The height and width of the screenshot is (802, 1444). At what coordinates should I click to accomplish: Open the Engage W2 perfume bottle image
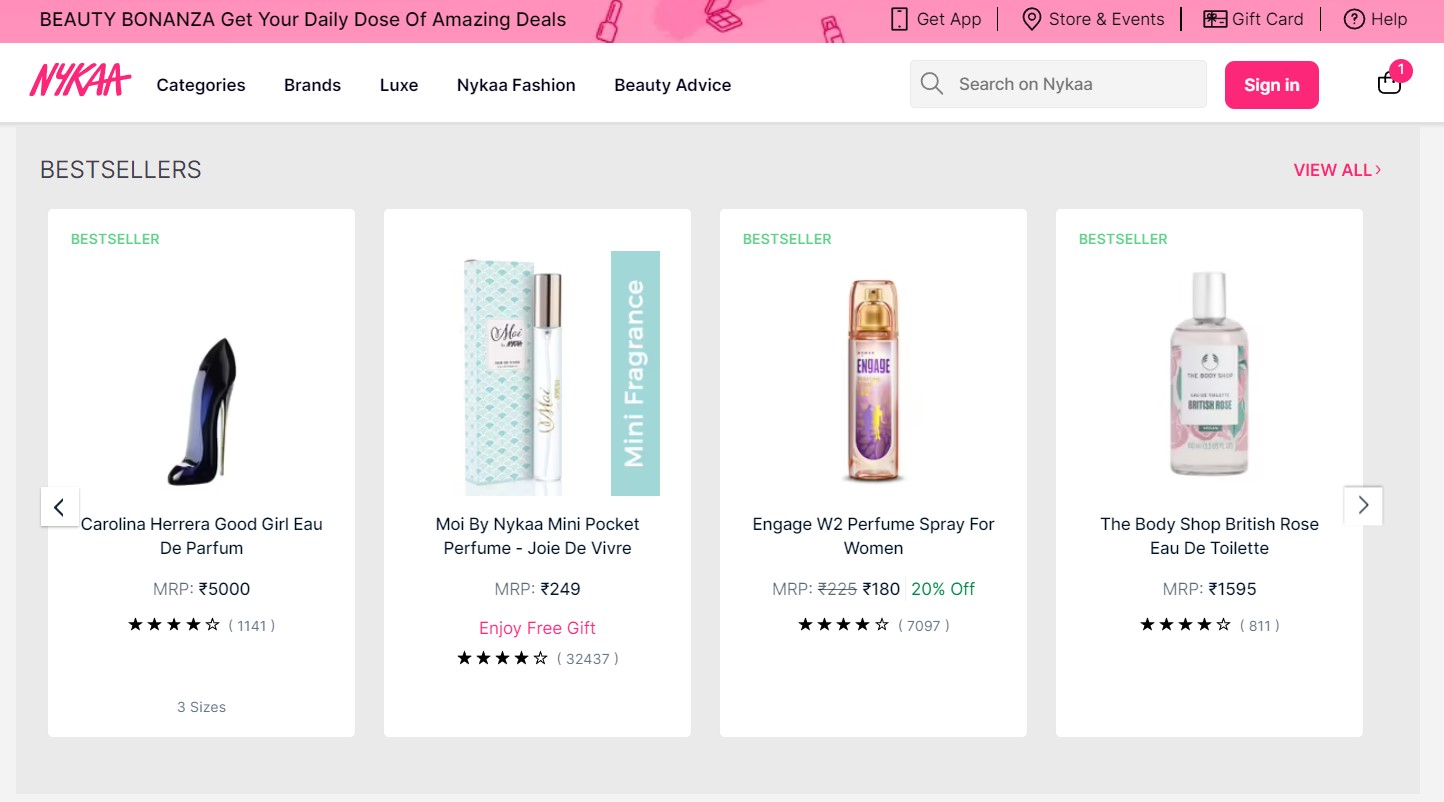point(873,380)
